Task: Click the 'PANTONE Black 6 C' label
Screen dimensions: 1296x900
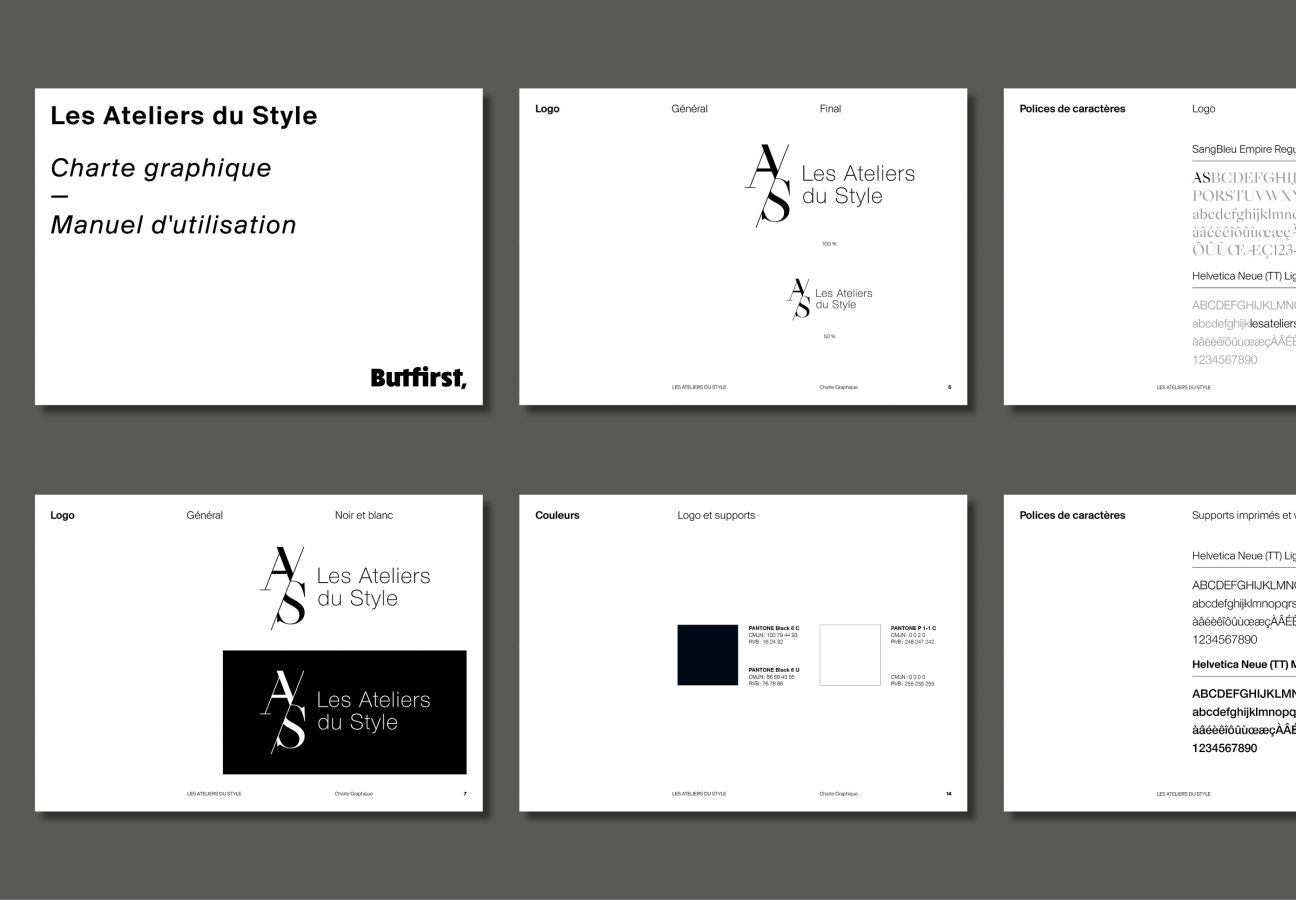Action: point(774,628)
